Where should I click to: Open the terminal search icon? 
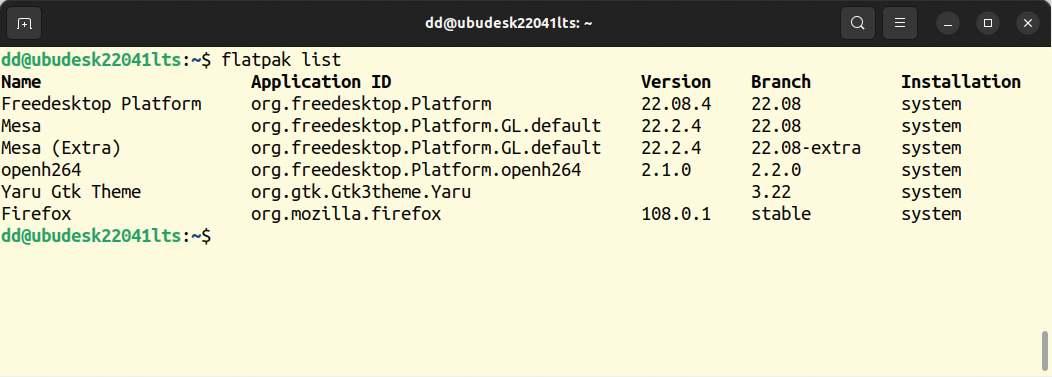pyautogui.click(x=857, y=23)
